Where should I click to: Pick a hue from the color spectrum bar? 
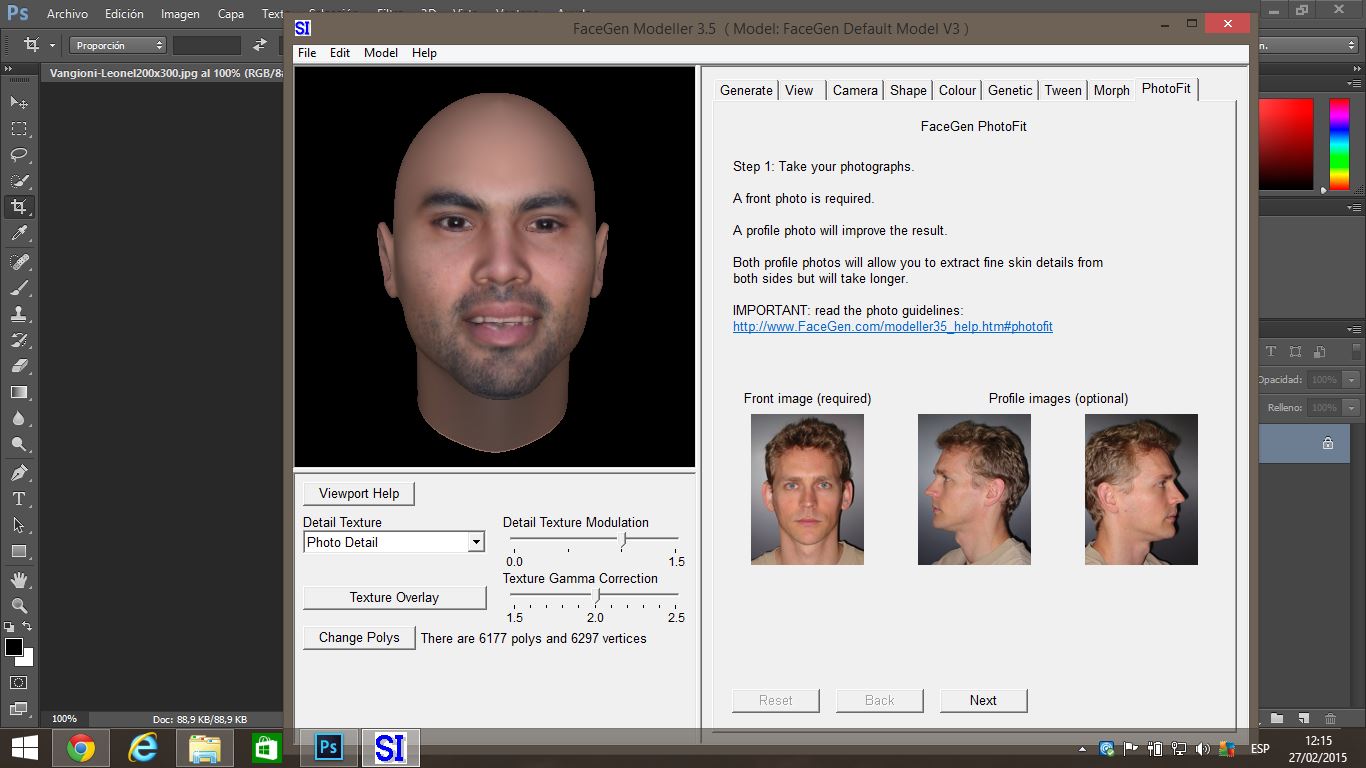pyautogui.click(x=1339, y=144)
